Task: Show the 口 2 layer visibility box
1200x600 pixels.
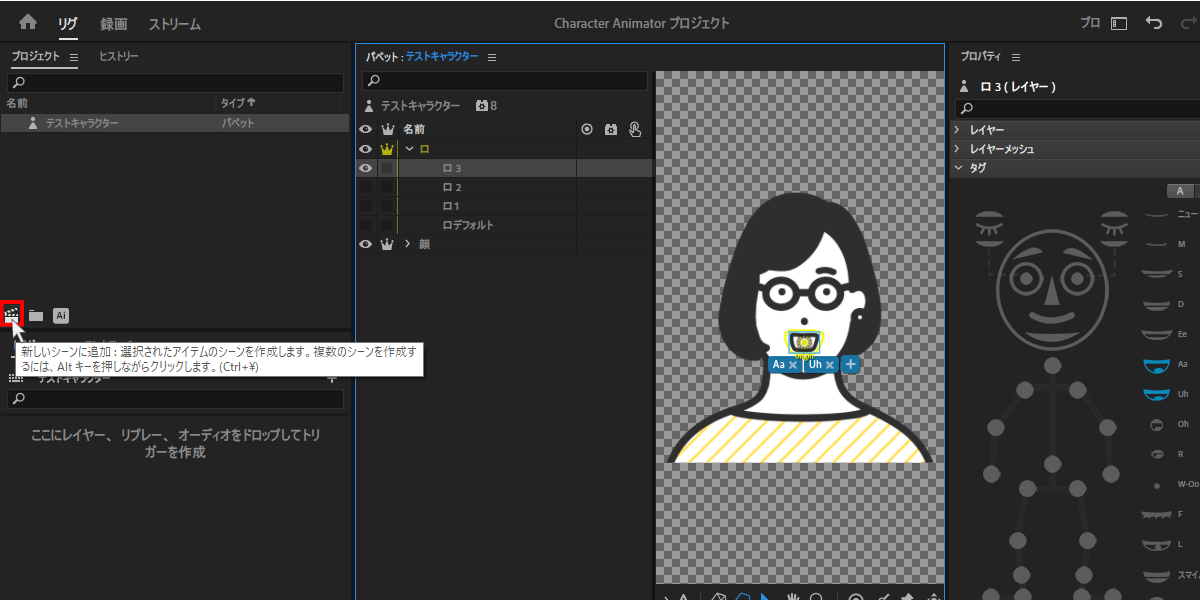Action: coord(366,187)
